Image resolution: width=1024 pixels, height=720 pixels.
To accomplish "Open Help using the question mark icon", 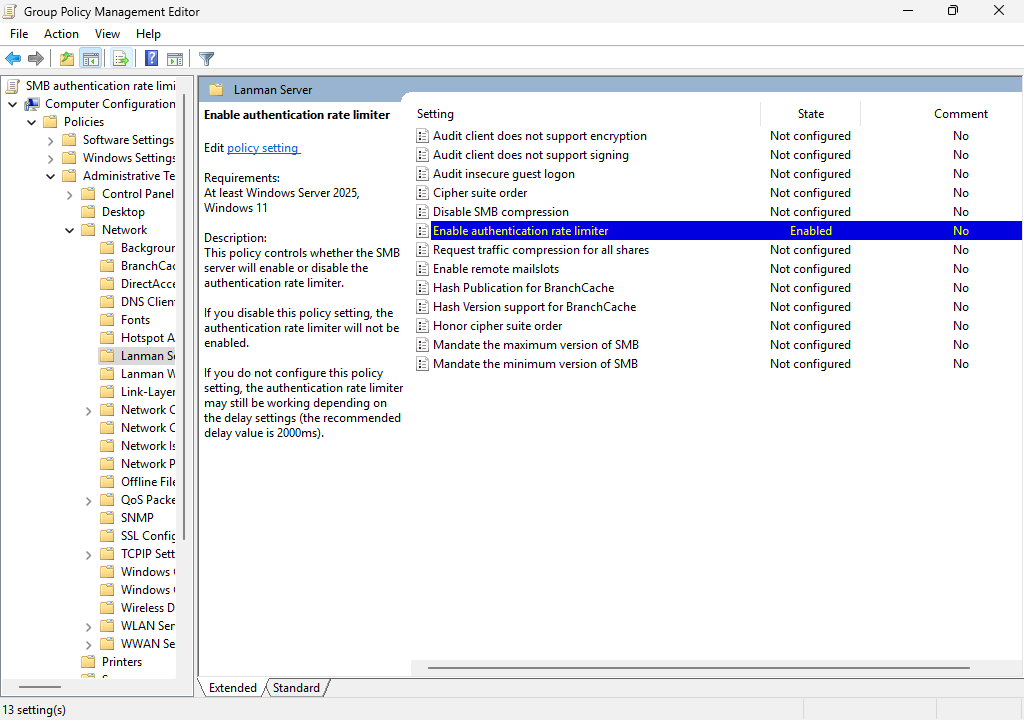I will pos(150,58).
